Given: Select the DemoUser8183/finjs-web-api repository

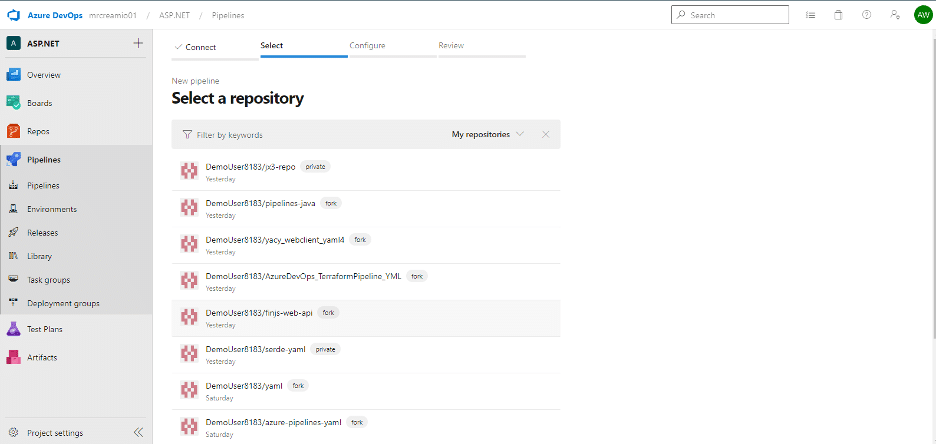Looking at the screenshot, I should pyautogui.click(x=366, y=318).
